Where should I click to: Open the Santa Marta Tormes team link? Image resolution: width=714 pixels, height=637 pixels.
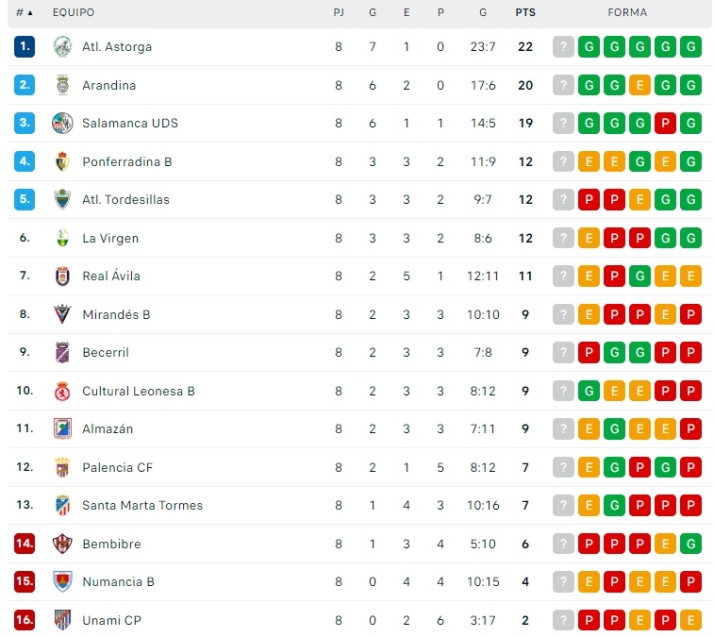tap(142, 505)
